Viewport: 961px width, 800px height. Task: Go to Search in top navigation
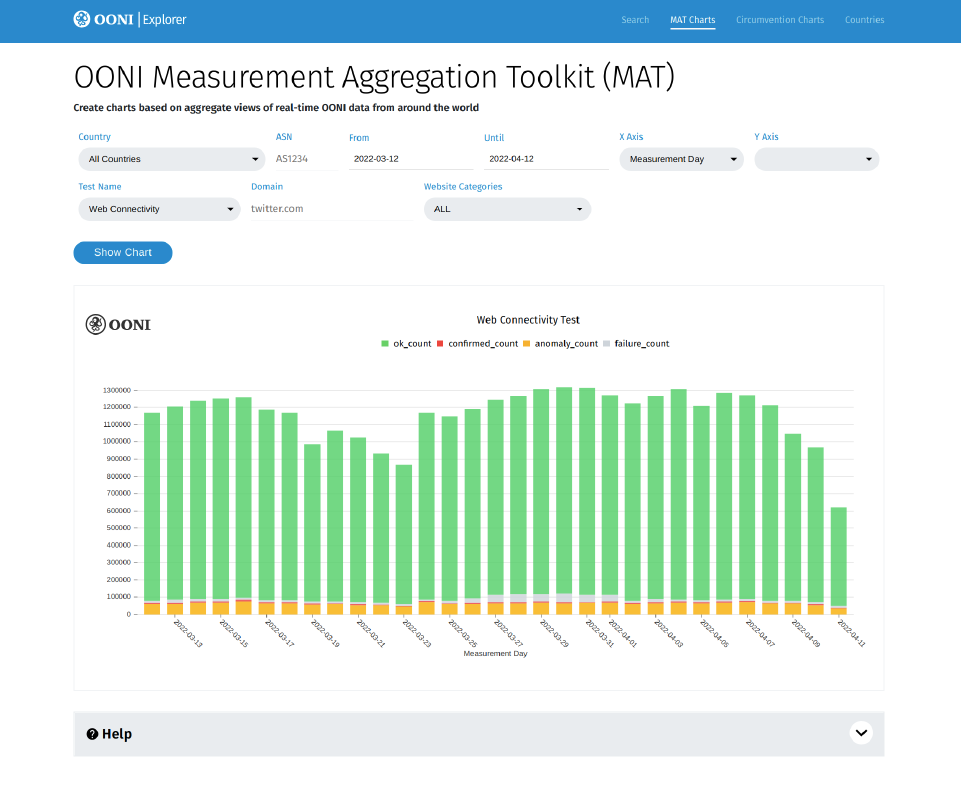[x=635, y=20]
